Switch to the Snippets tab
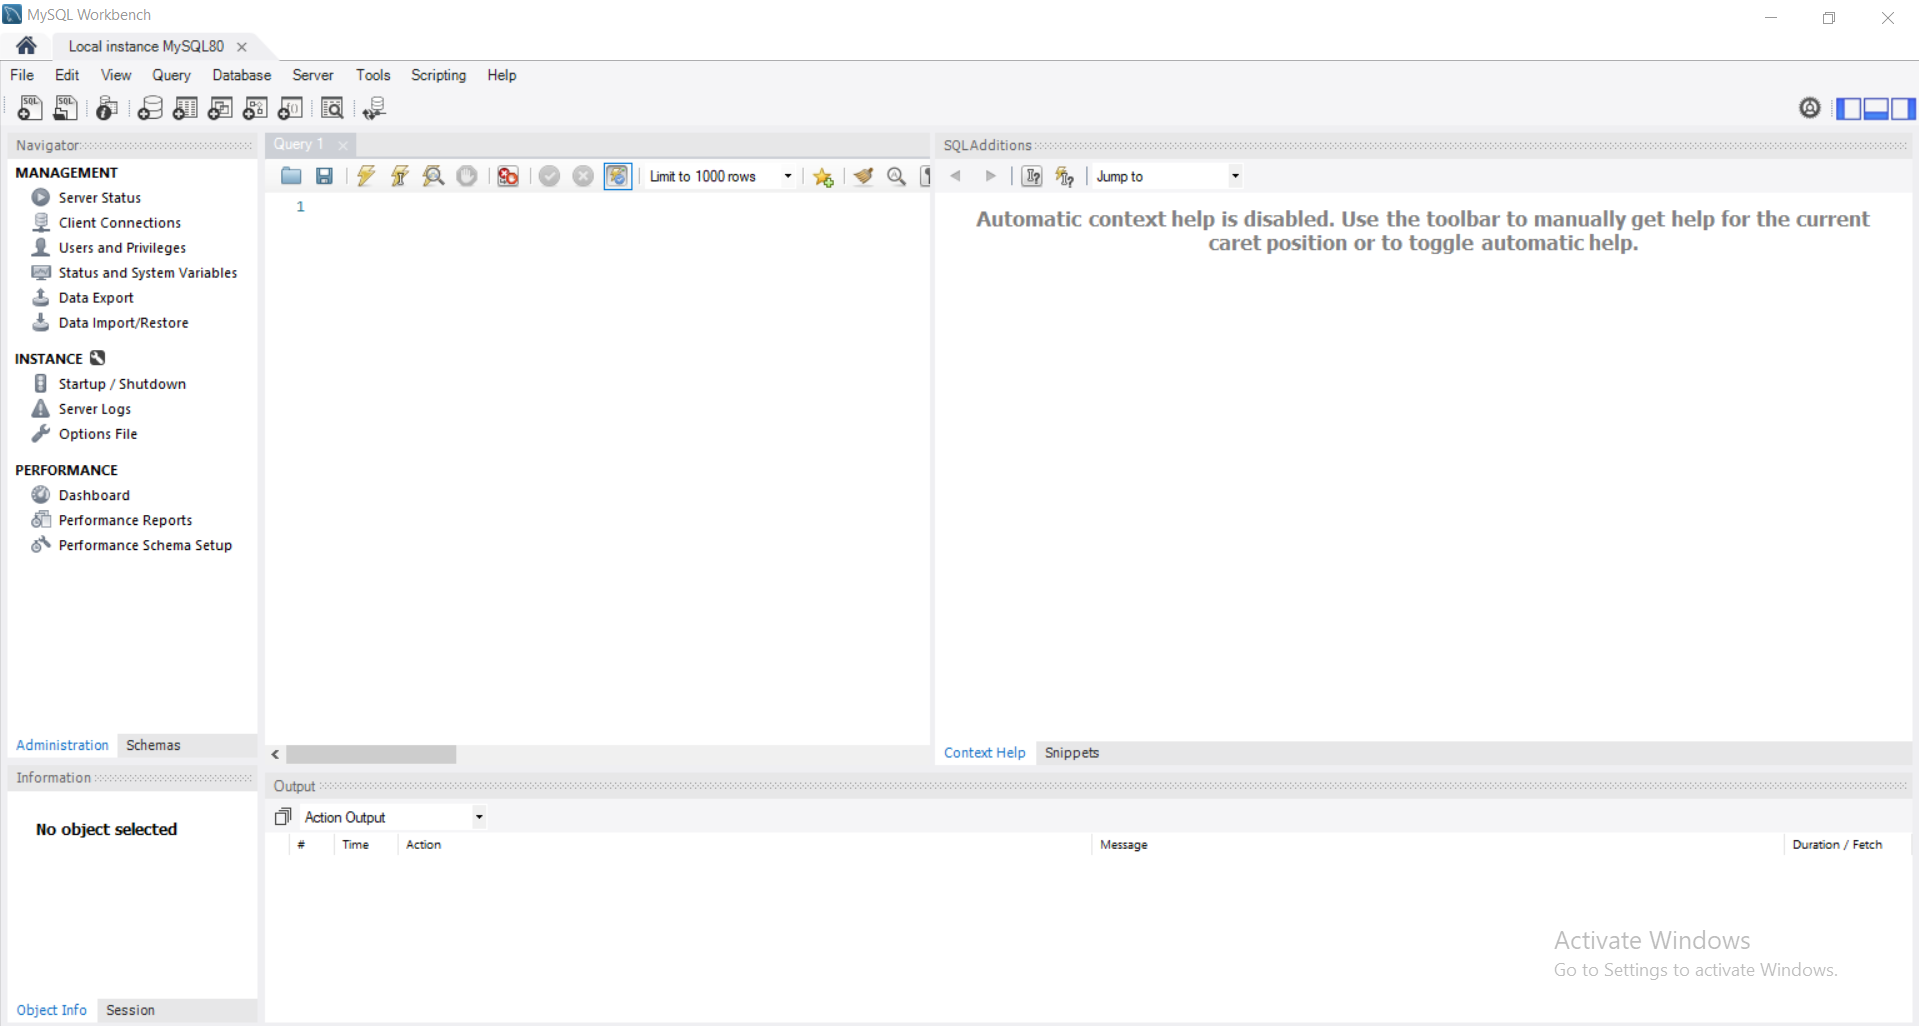 (1072, 753)
